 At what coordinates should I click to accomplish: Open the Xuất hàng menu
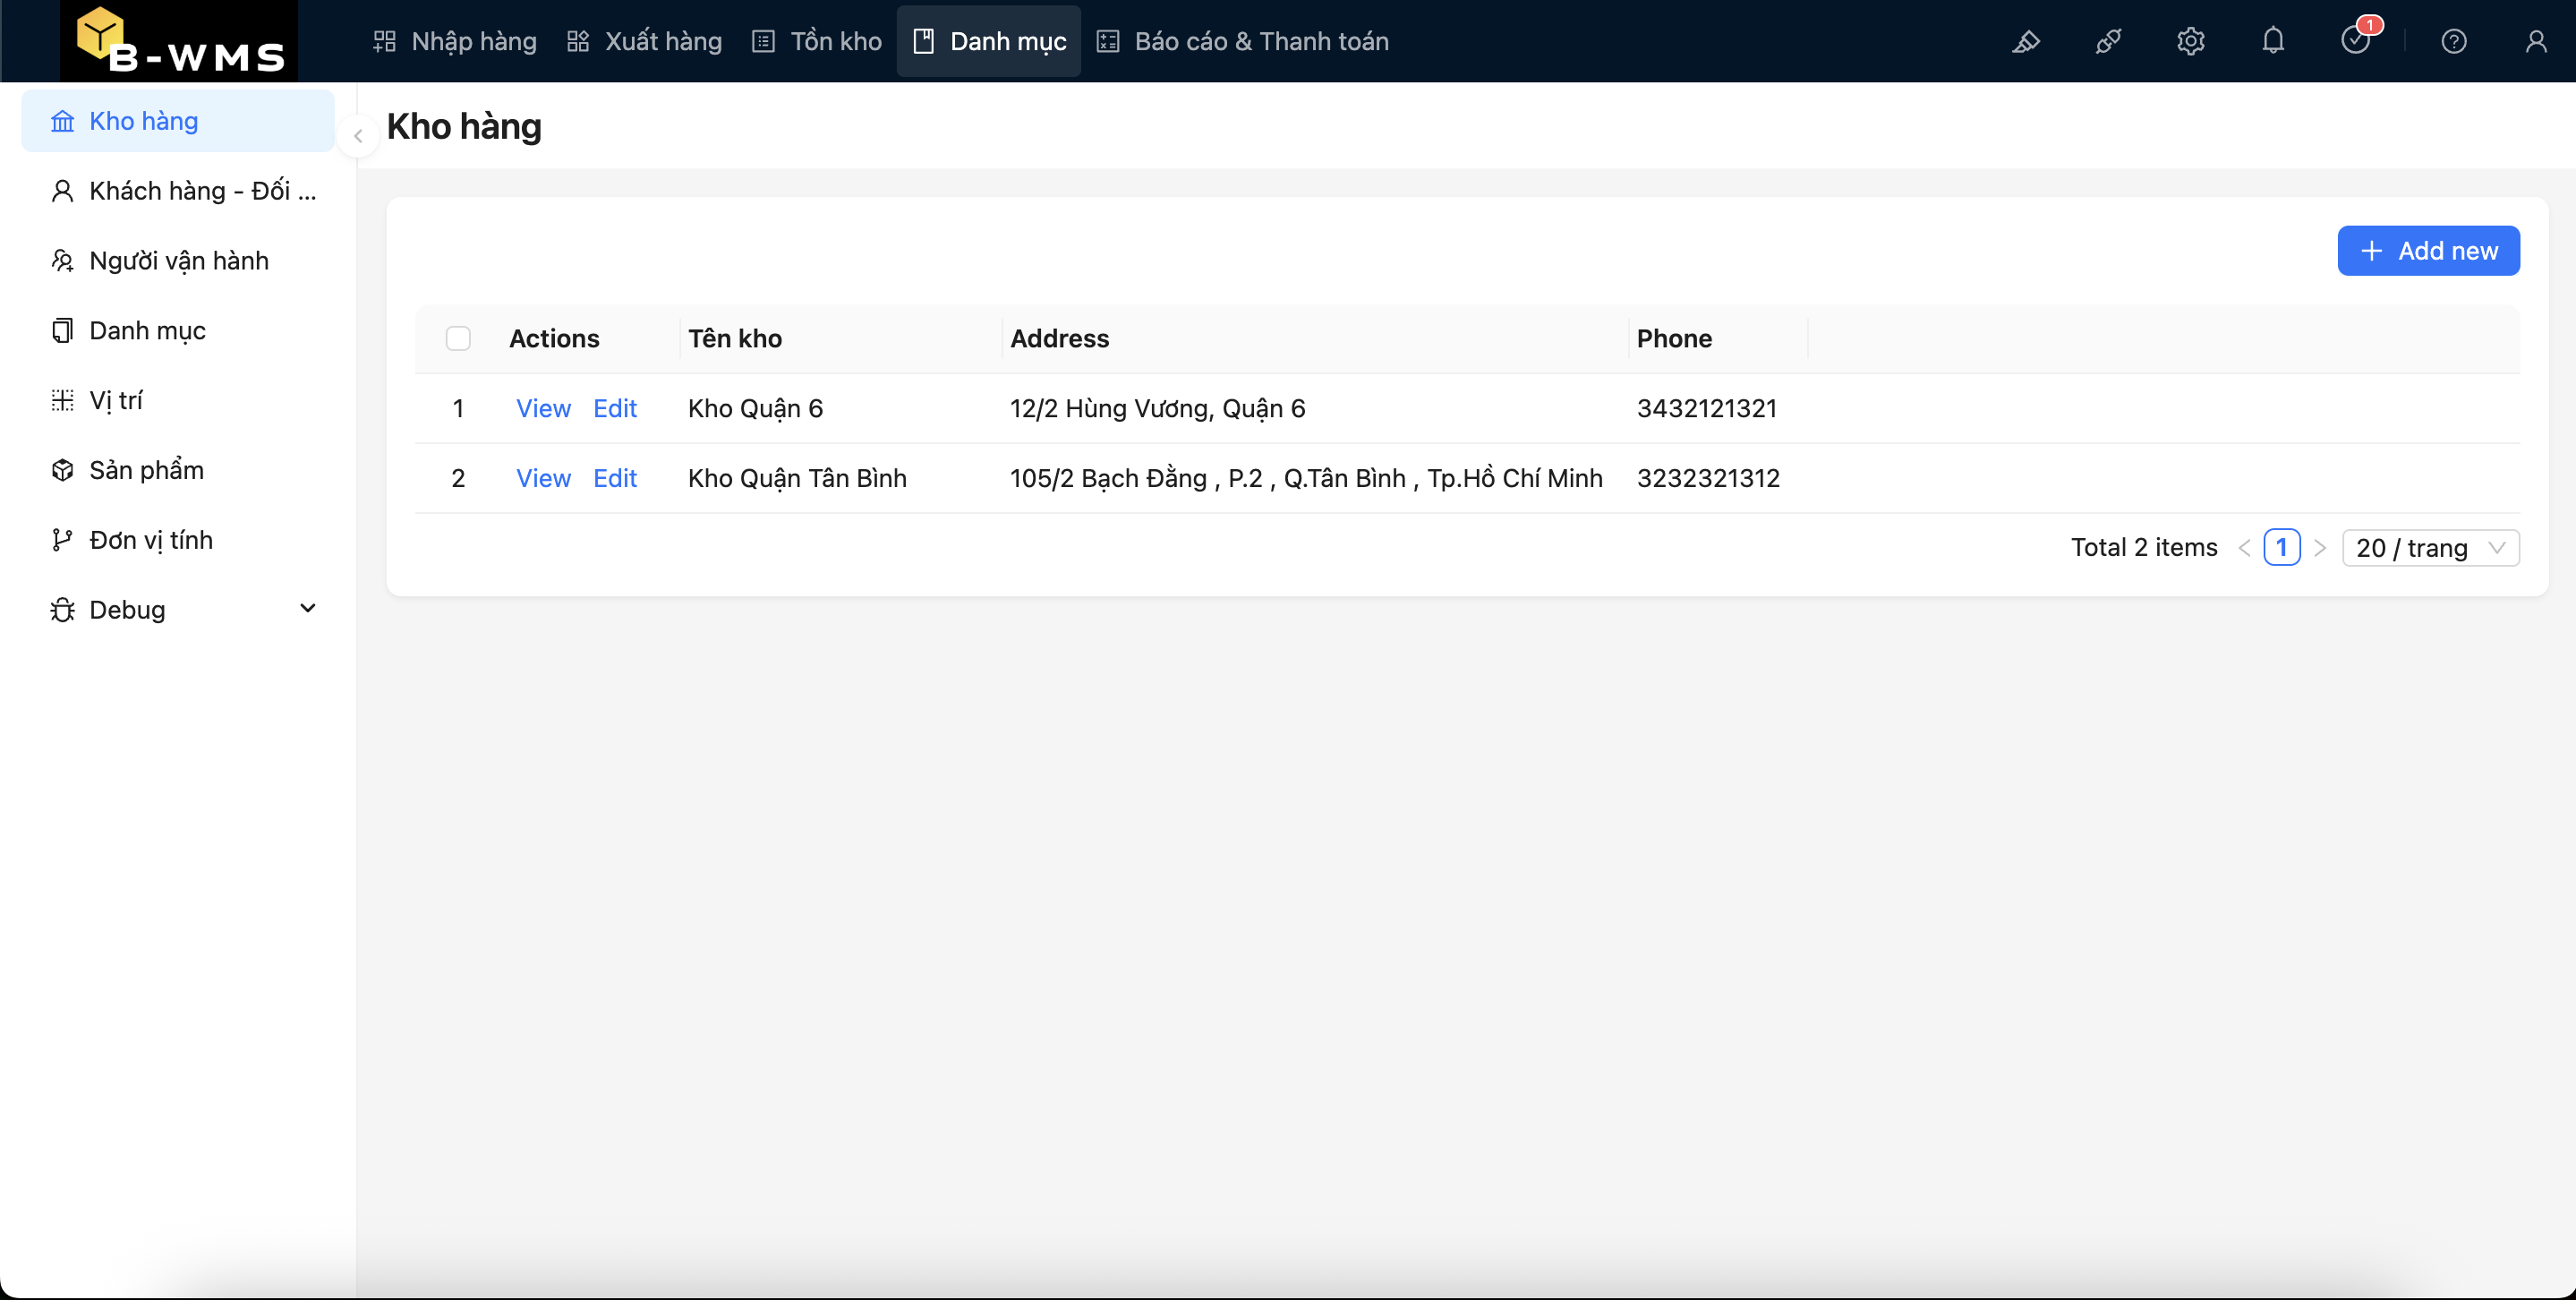644,41
